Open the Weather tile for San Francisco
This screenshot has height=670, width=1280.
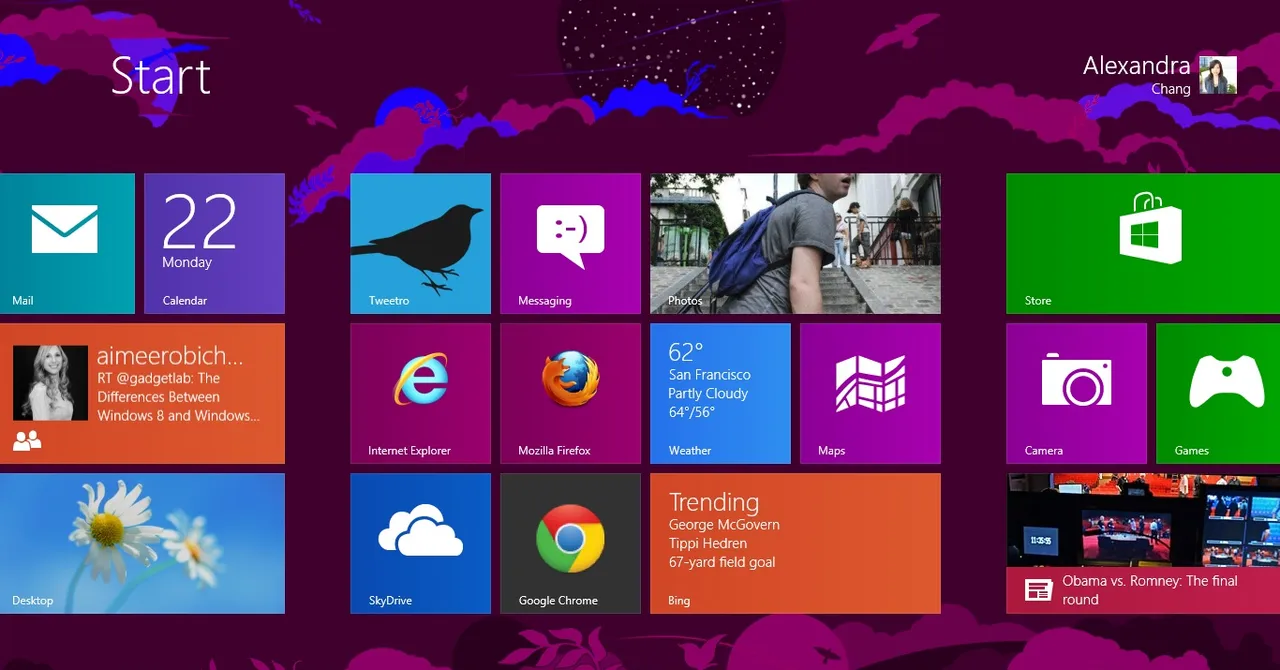[x=720, y=394]
